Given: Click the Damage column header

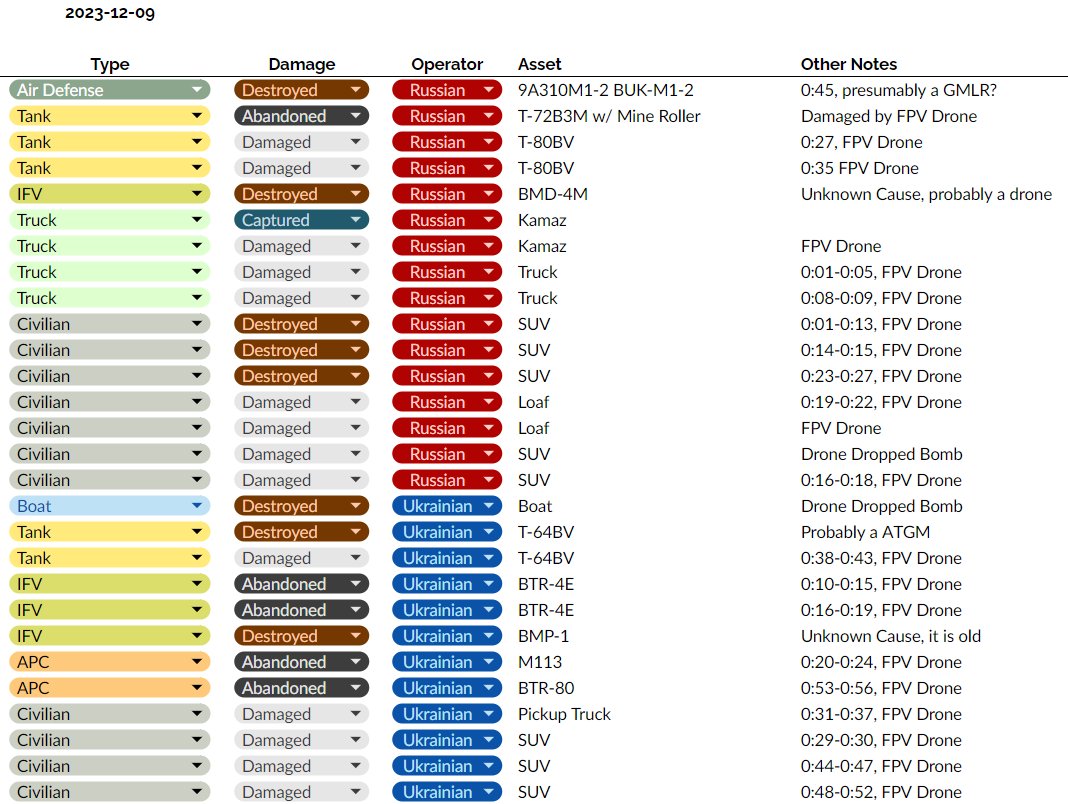Looking at the screenshot, I should [302, 64].
